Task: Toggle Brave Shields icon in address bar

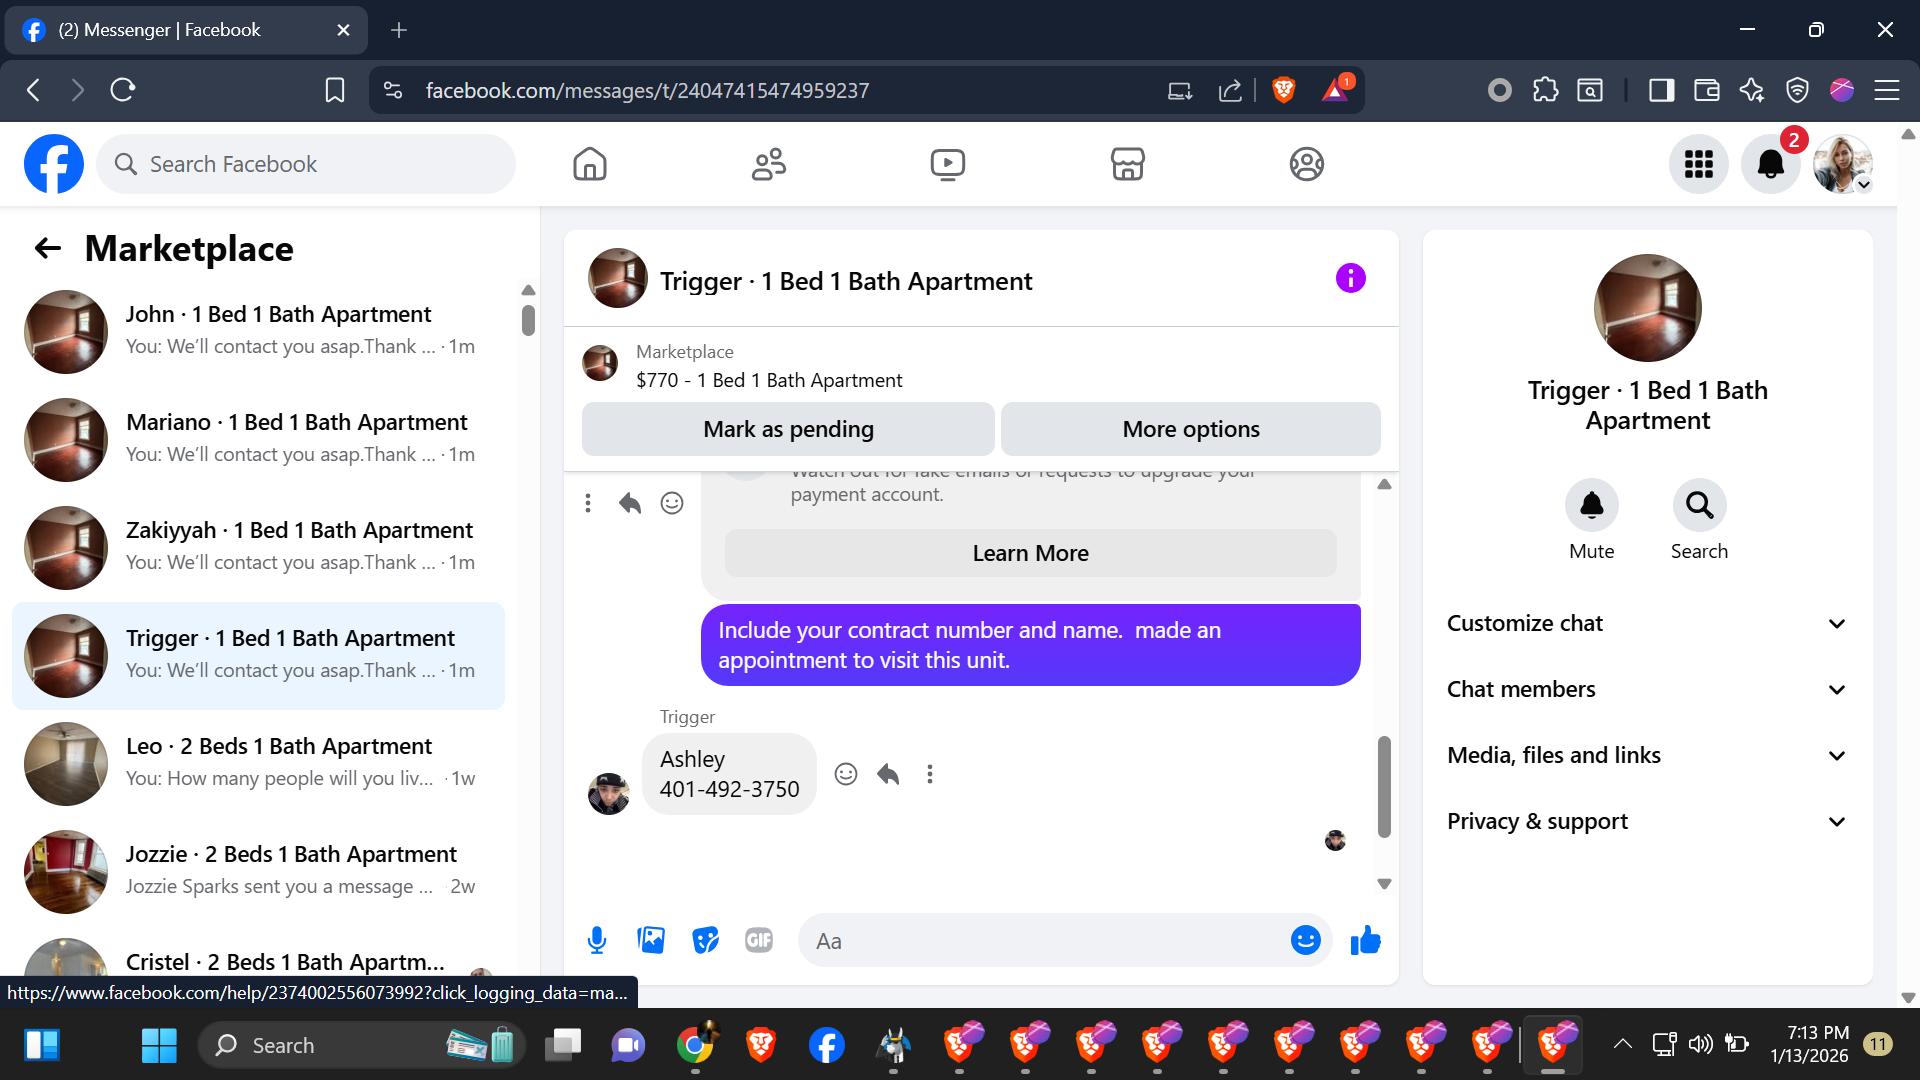Action: tap(1284, 90)
